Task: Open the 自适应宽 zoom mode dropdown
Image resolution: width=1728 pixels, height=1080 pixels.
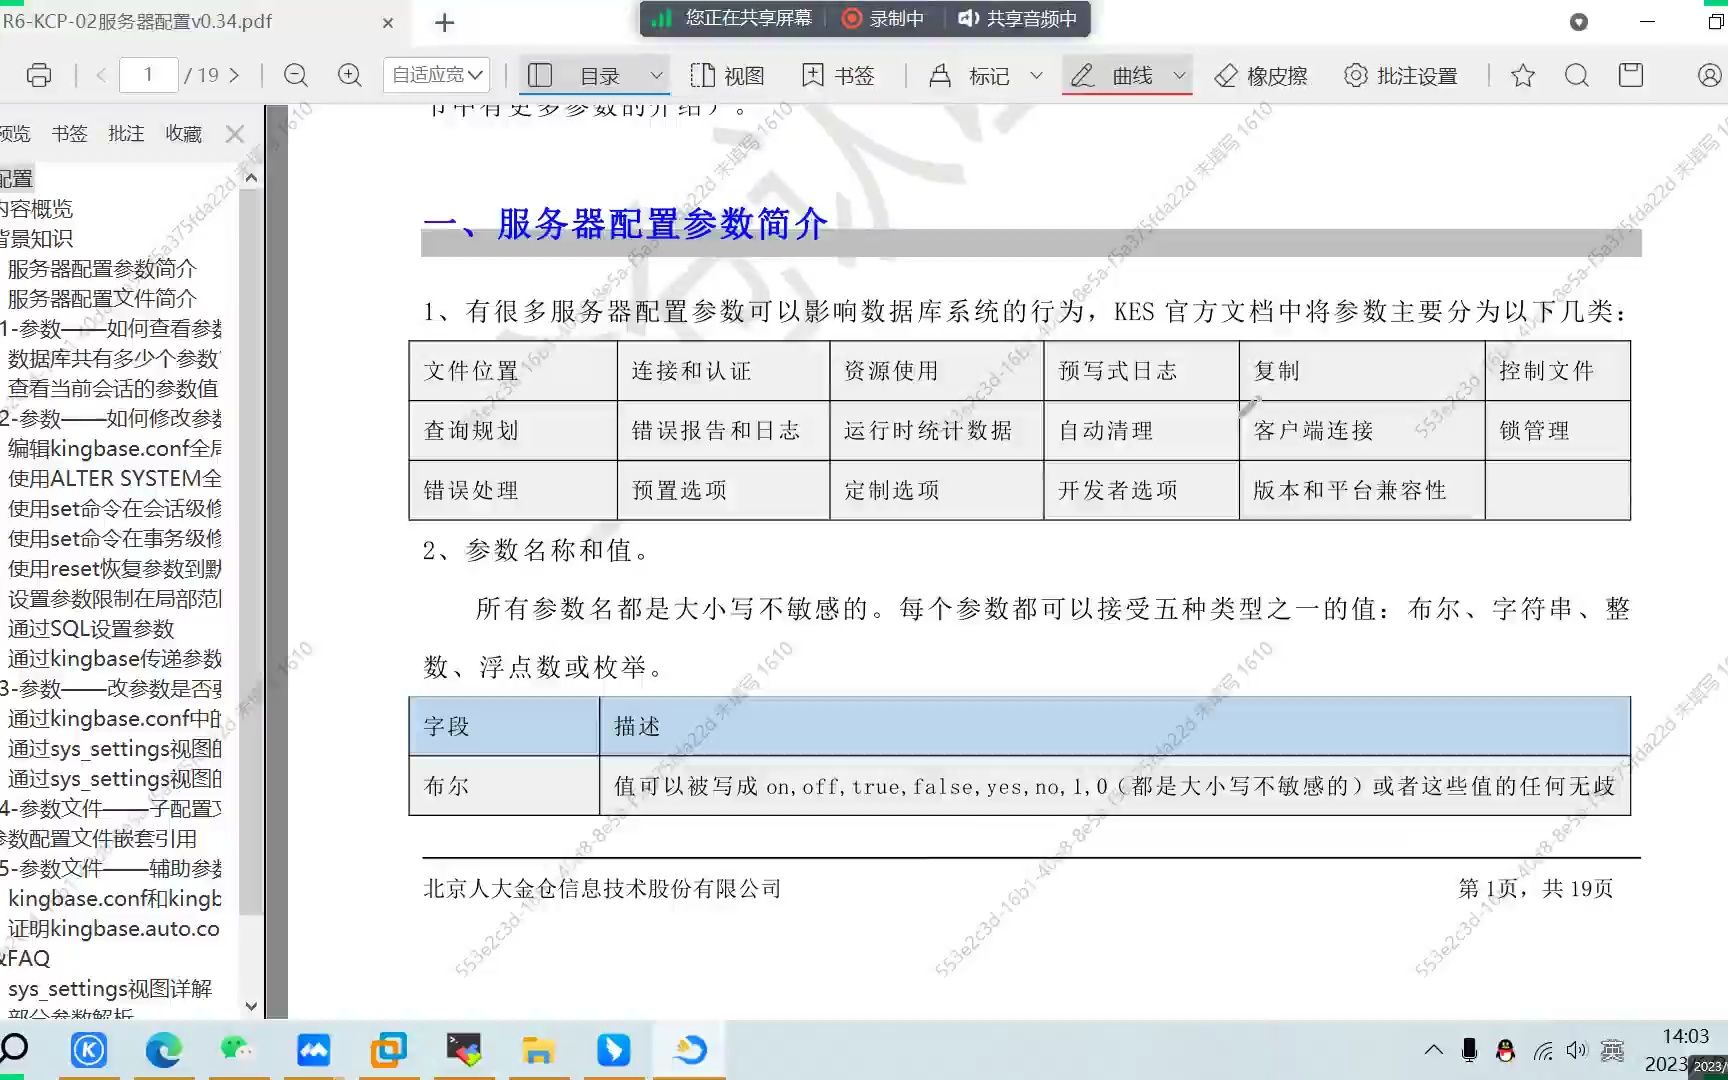Action: tap(435, 74)
